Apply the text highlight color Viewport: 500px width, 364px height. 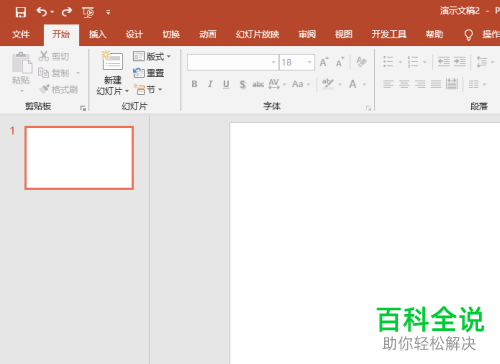[x=328, y=84]
